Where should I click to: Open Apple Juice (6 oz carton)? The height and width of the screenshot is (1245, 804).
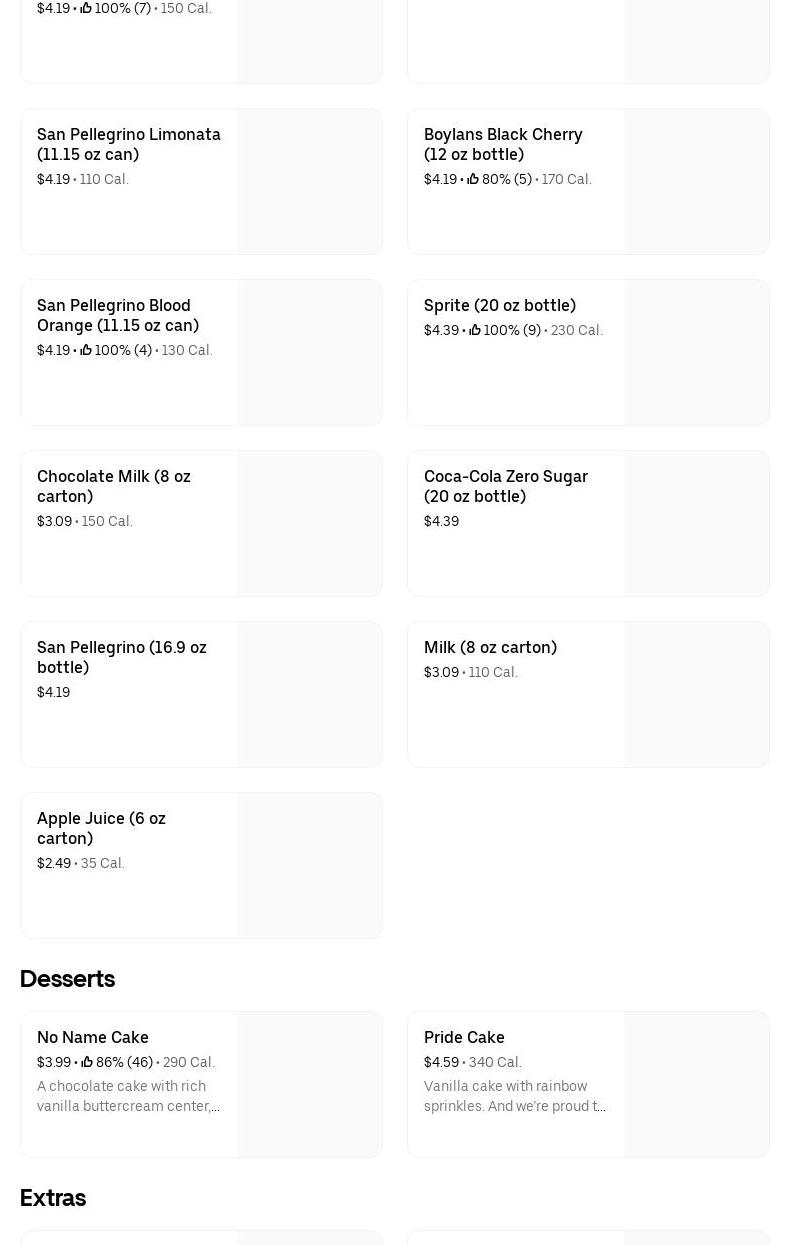(x=101, y=828)
